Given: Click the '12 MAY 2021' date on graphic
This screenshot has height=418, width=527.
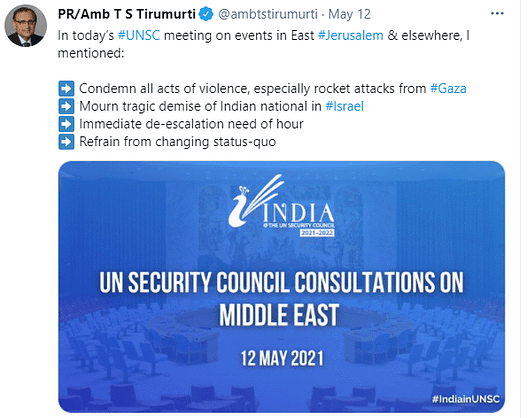Looking at the screenshot, I should (282, 358).
